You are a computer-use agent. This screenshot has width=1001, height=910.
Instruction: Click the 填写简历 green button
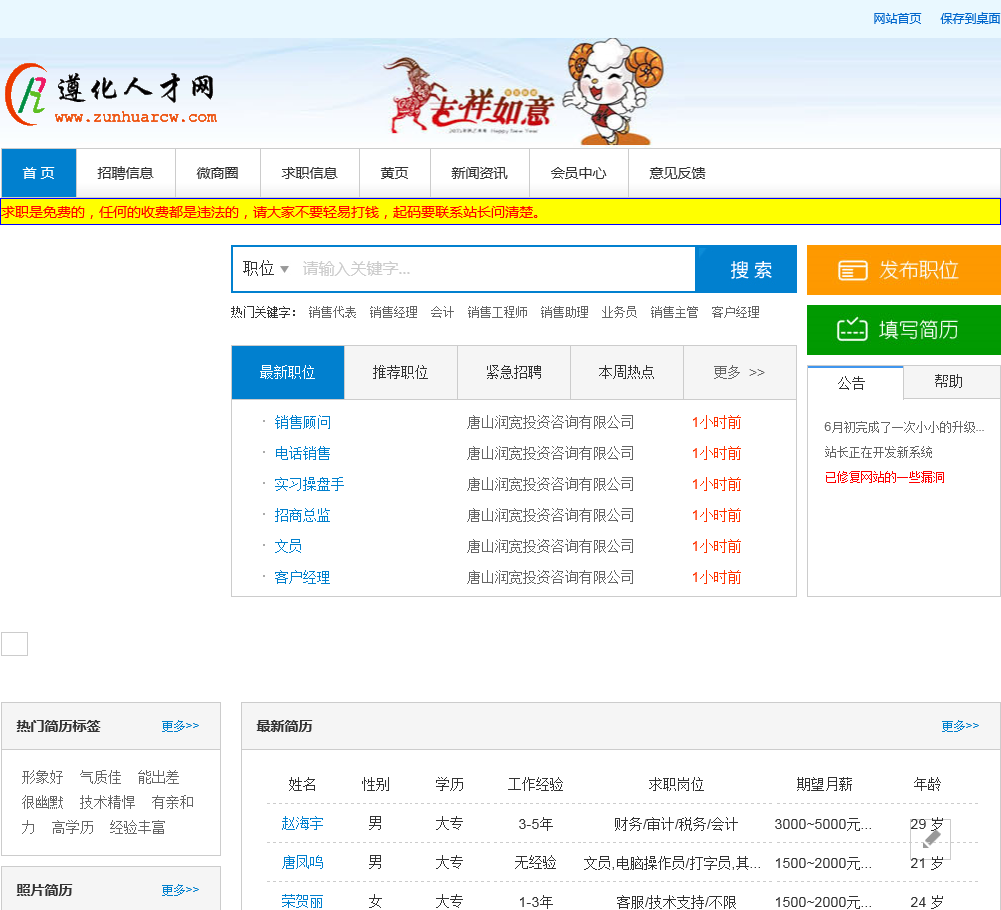click(x=903, y=330)
